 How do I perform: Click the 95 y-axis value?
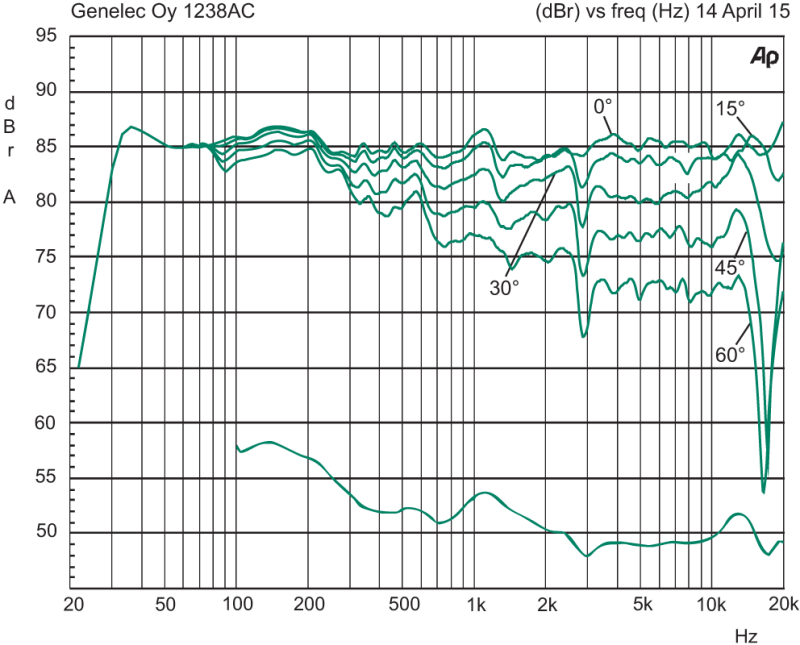pyautogui.click(x=45, y=36)
